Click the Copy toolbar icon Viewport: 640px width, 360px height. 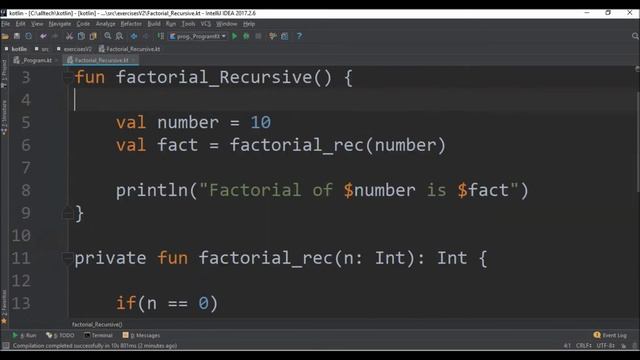(x=81, y=36)
